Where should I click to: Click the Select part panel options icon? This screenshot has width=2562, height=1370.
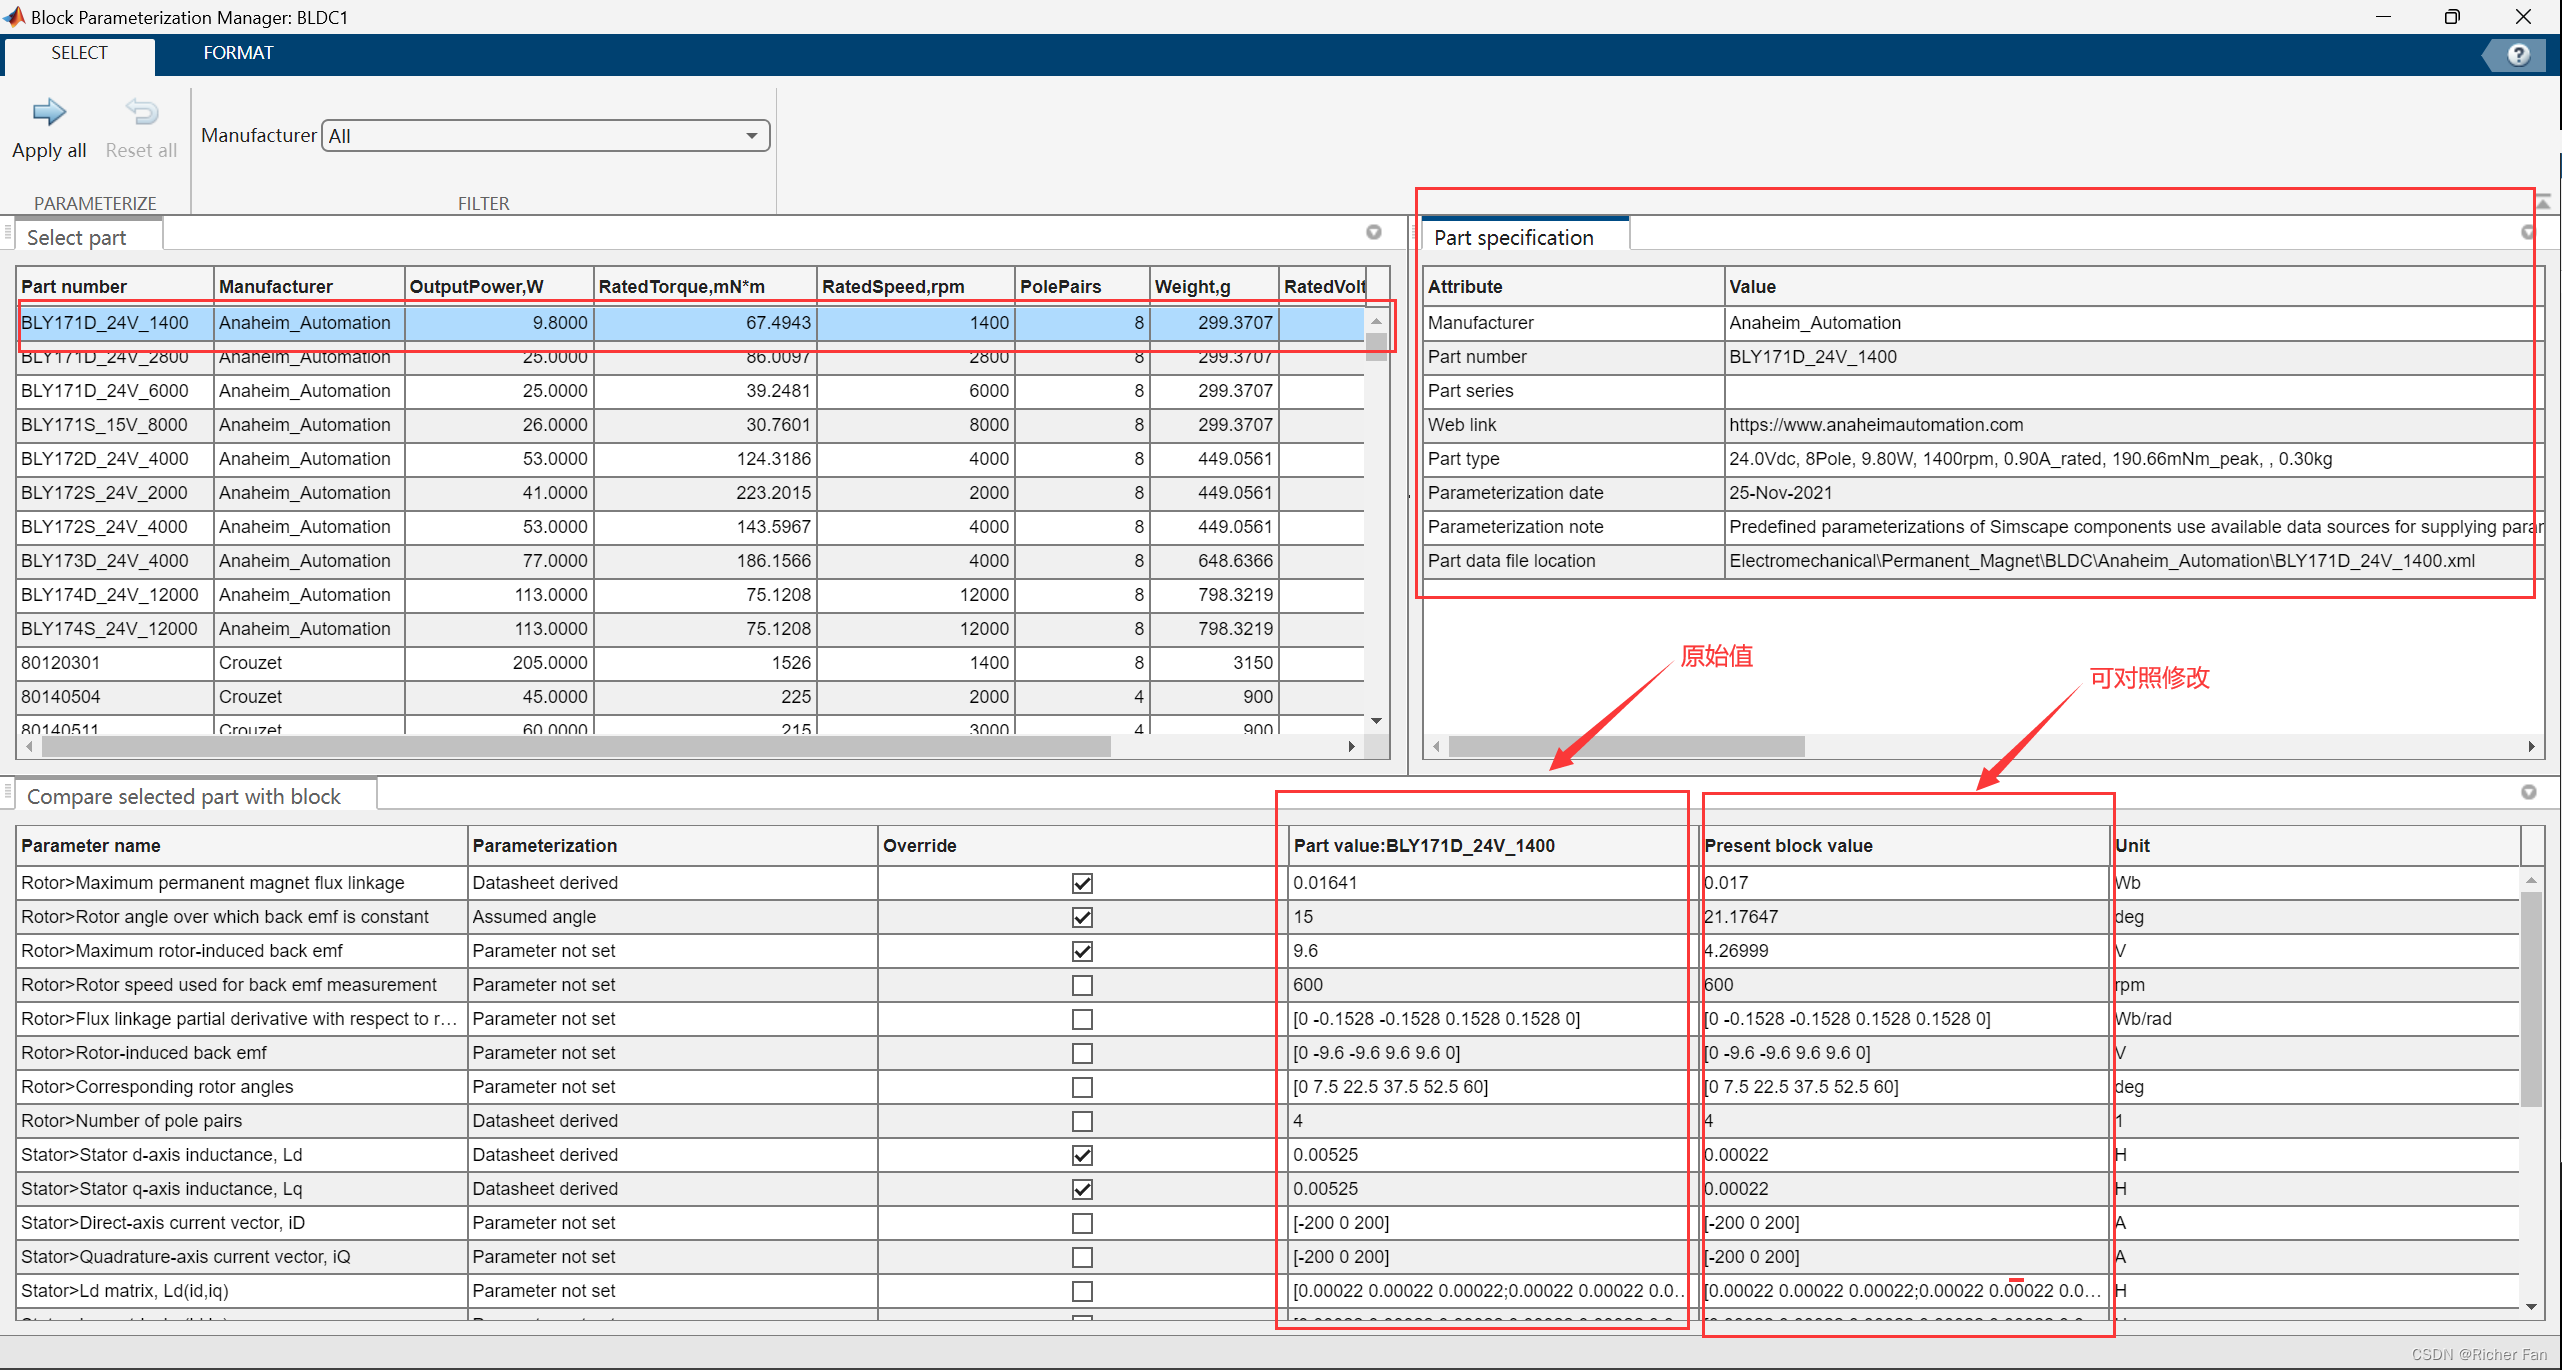click(1374, 232)
